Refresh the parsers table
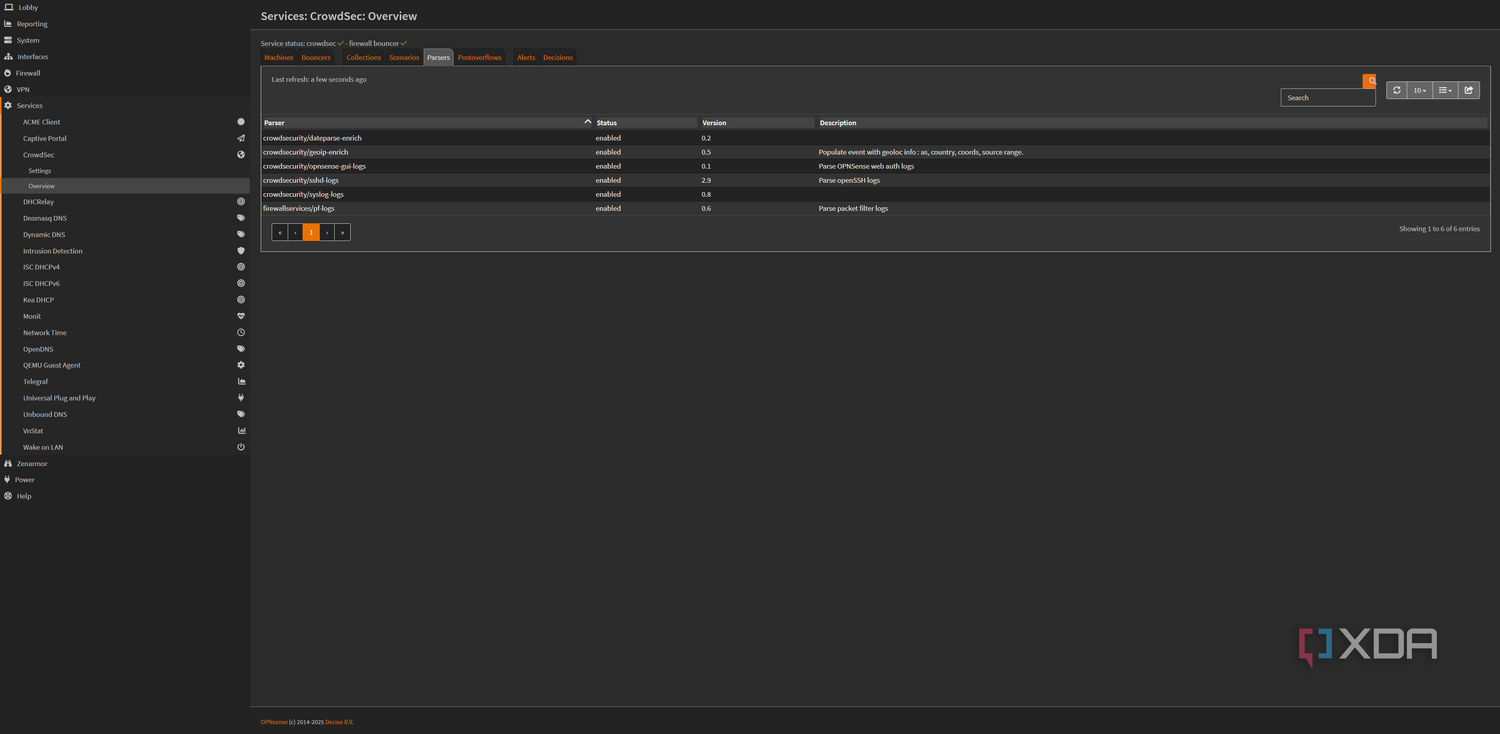1500x734 pixels. [1397, 90]
